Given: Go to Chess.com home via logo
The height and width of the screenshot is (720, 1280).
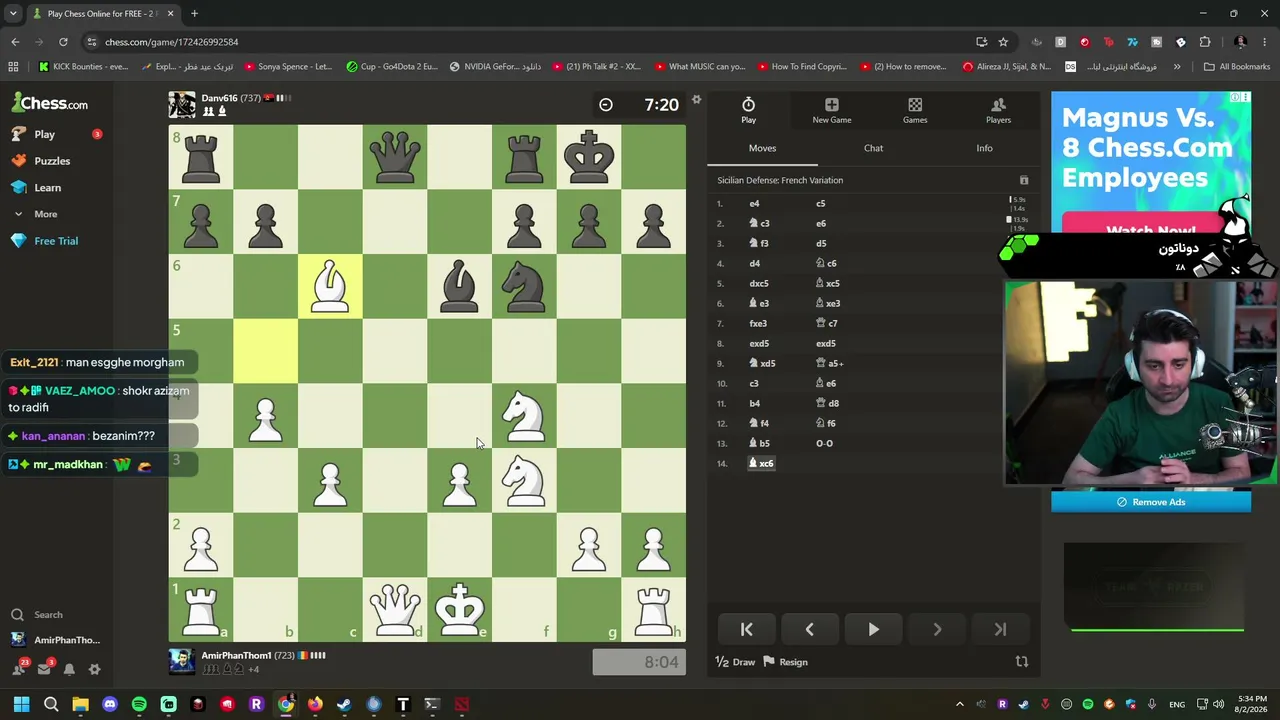Looking at the screenshot, I should [50, 103].
